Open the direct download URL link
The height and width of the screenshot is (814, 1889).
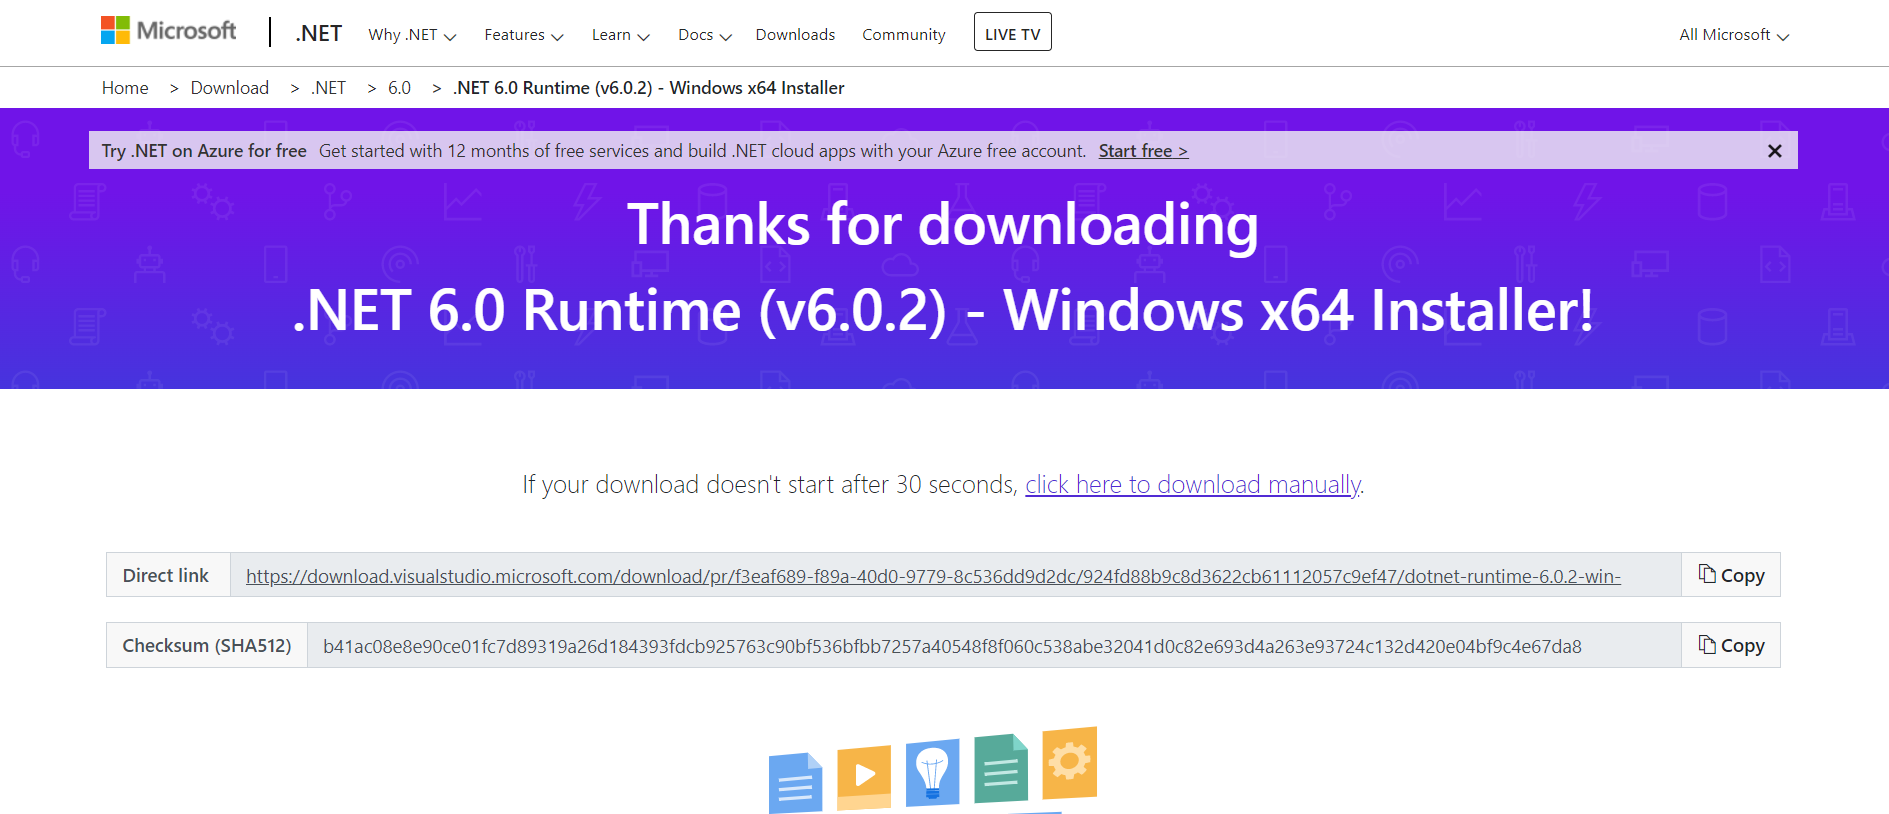(x=934, y=576)
